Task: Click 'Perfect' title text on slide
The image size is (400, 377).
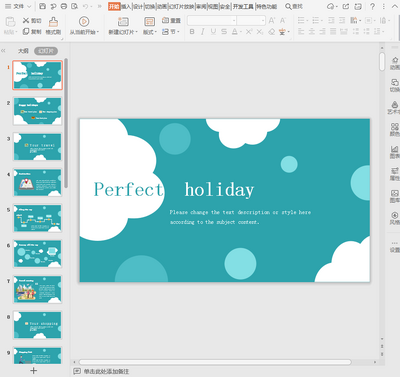Action: pos(129,189)
